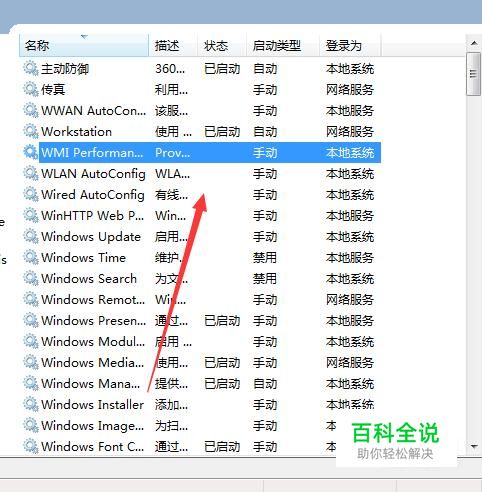Click 已启动 status of 主动防御 row
The image size is (482, 492).
222,69
